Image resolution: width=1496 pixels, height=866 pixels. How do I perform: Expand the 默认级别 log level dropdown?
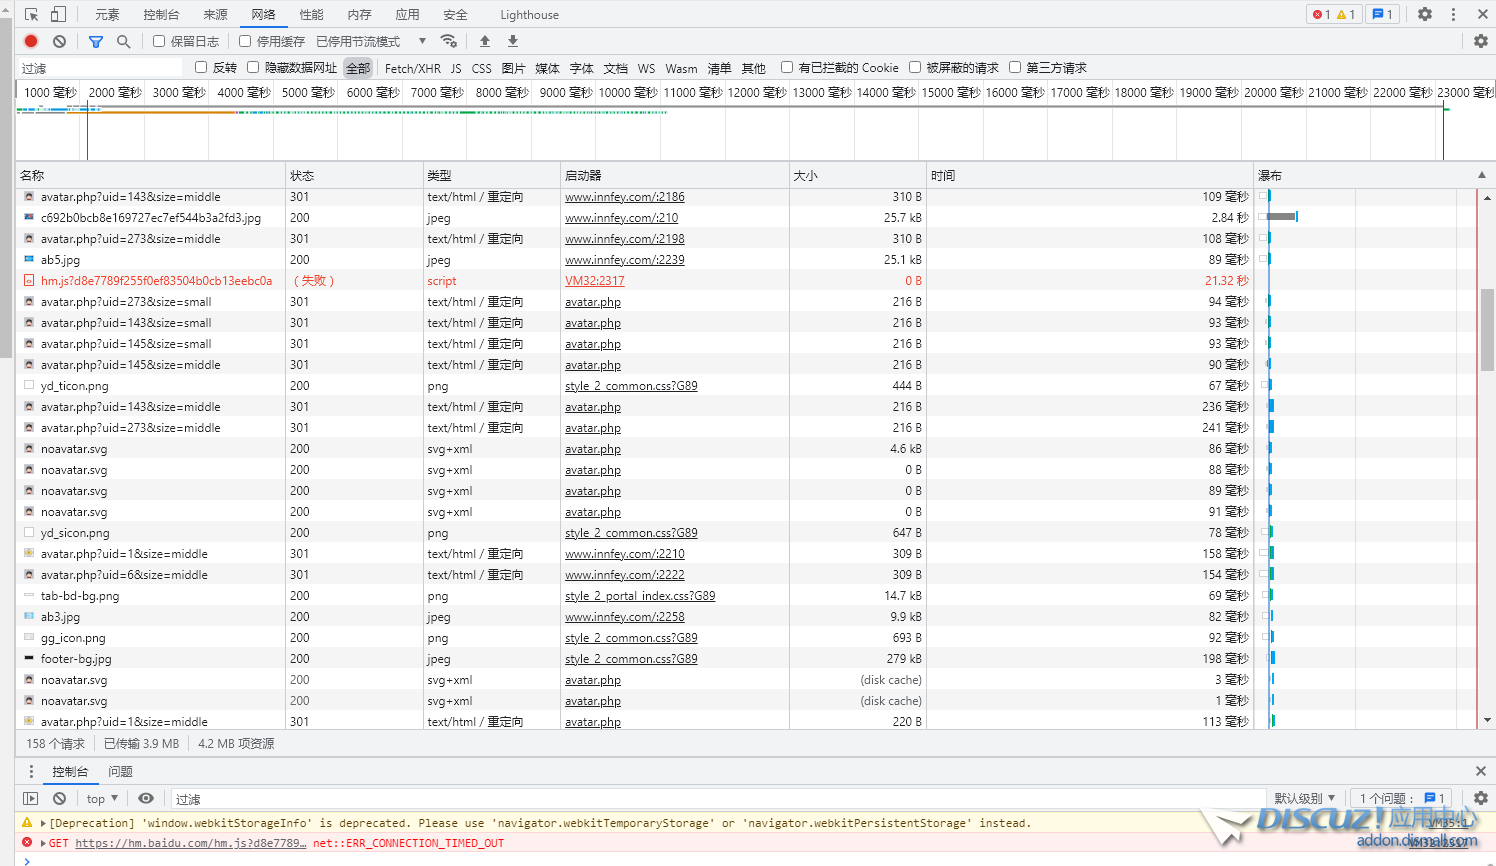pos(1304,798)
